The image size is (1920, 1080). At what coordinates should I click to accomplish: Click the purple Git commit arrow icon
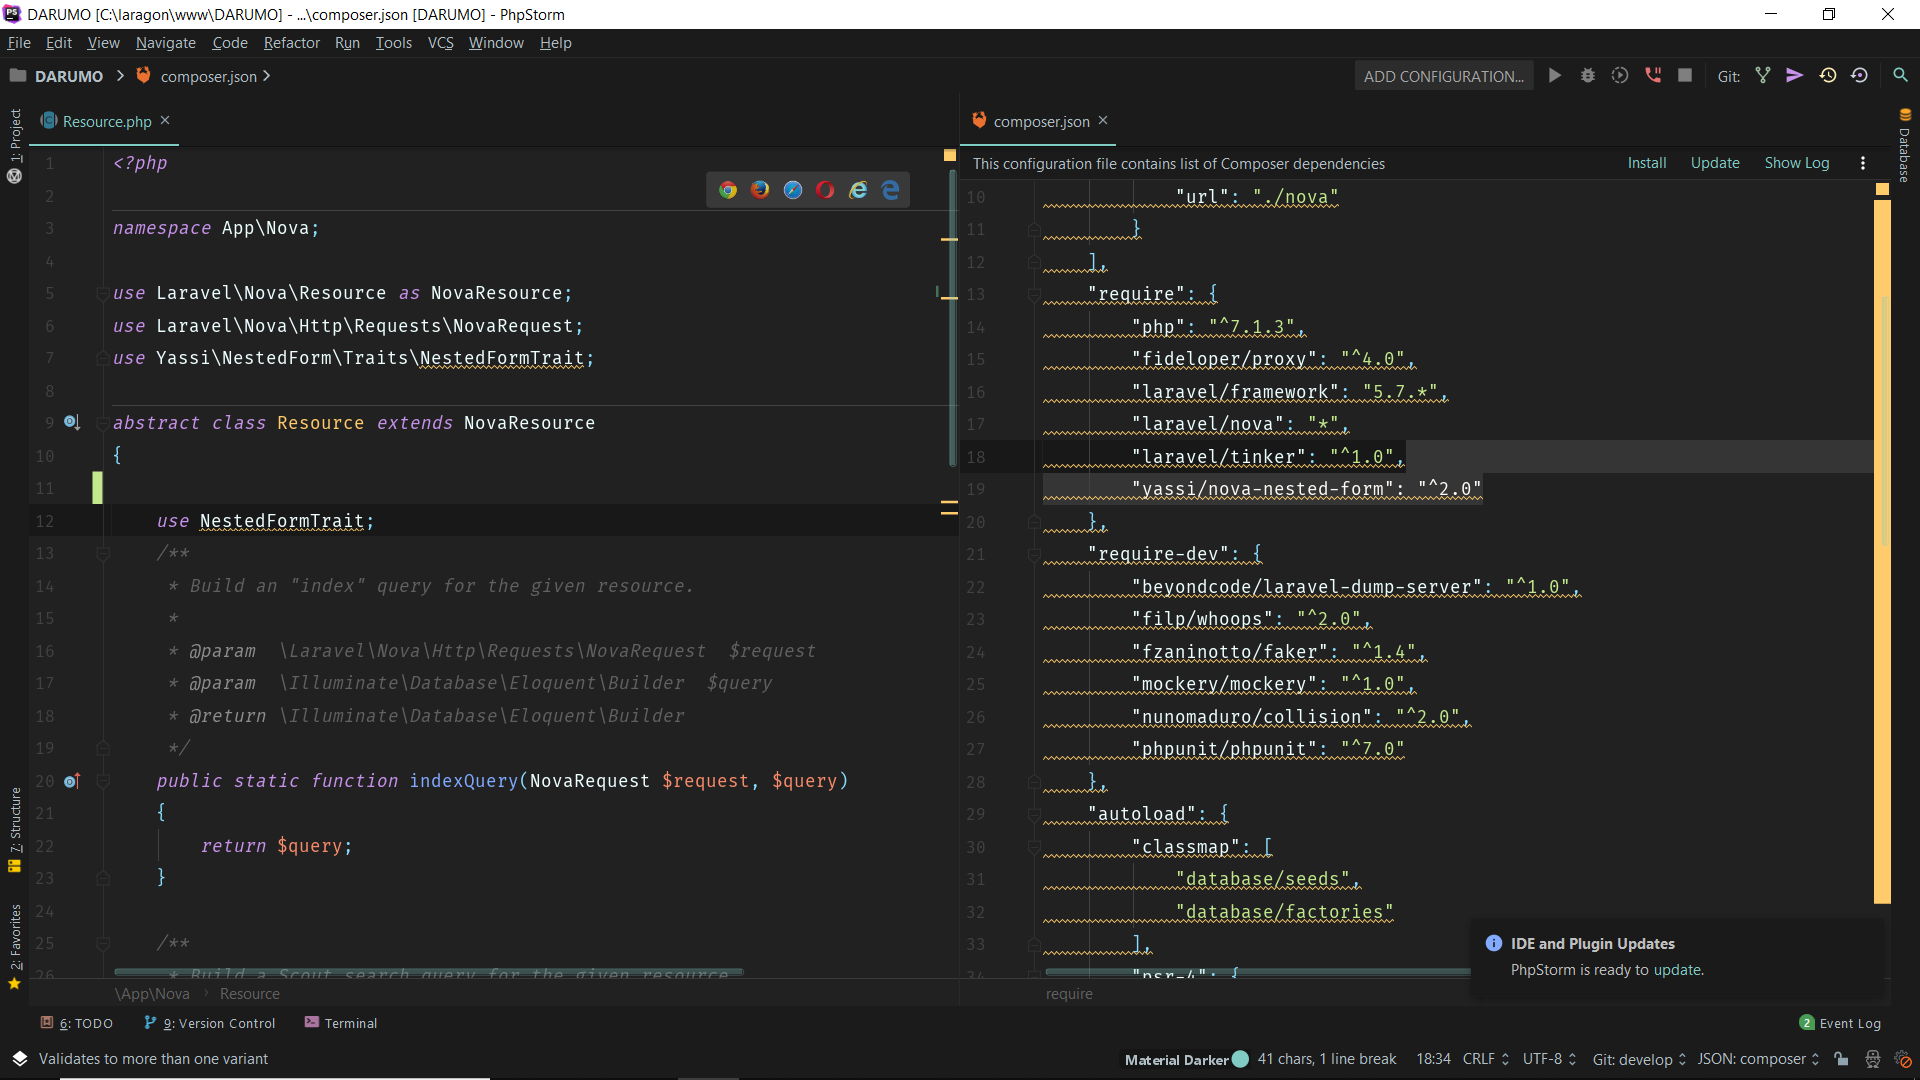pyautogui.click(x=1795, y=76)
